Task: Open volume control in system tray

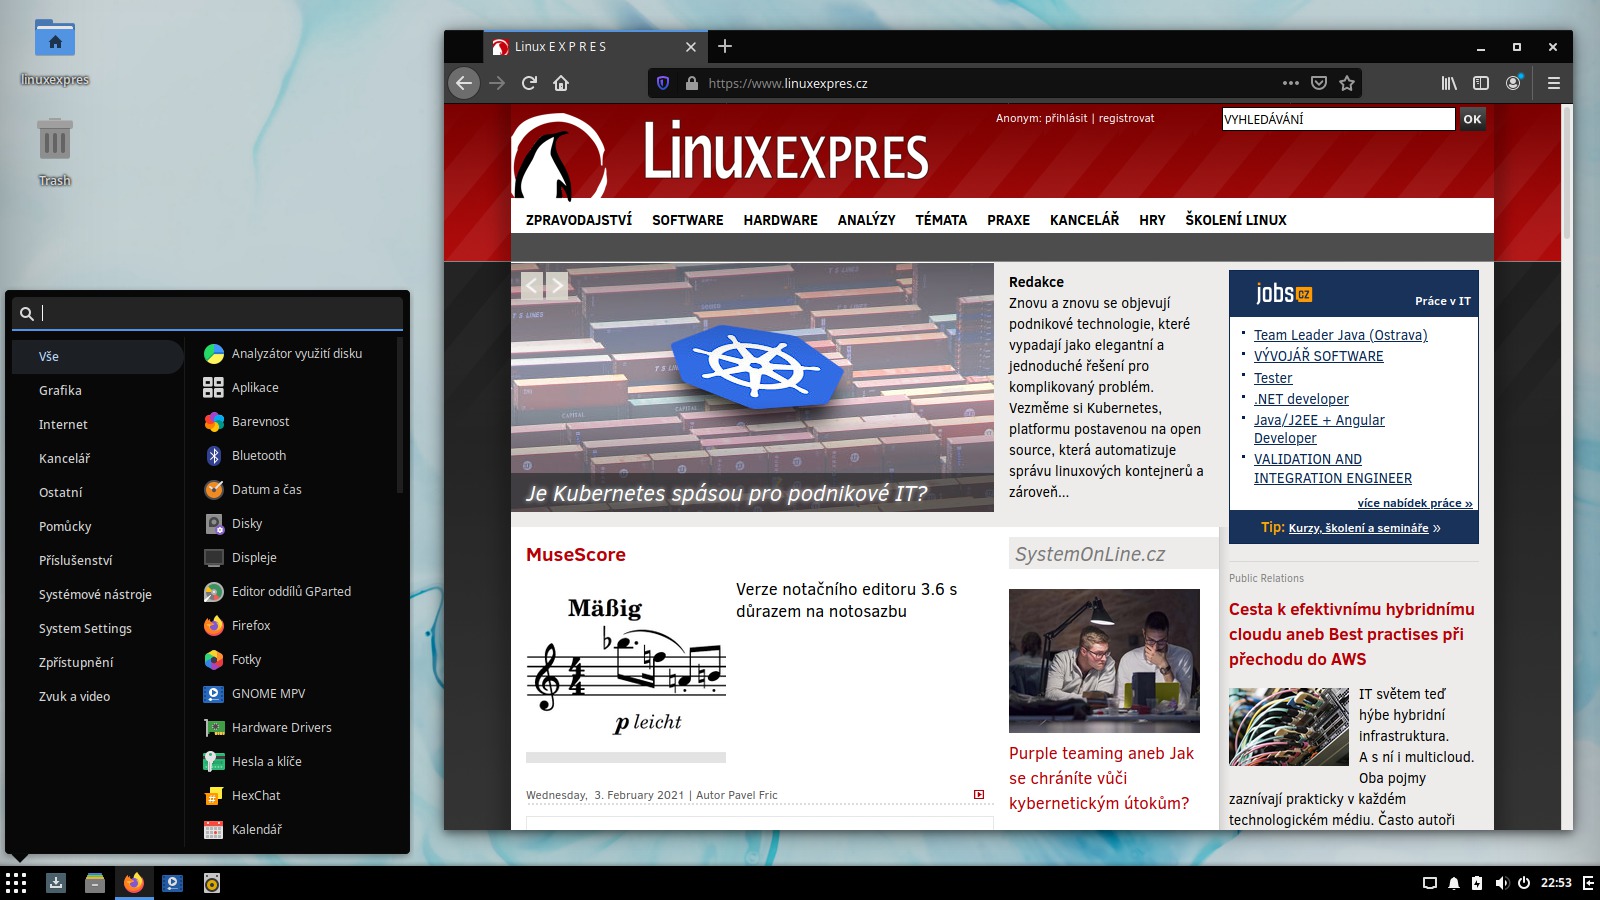Action: pos(1501,883)
